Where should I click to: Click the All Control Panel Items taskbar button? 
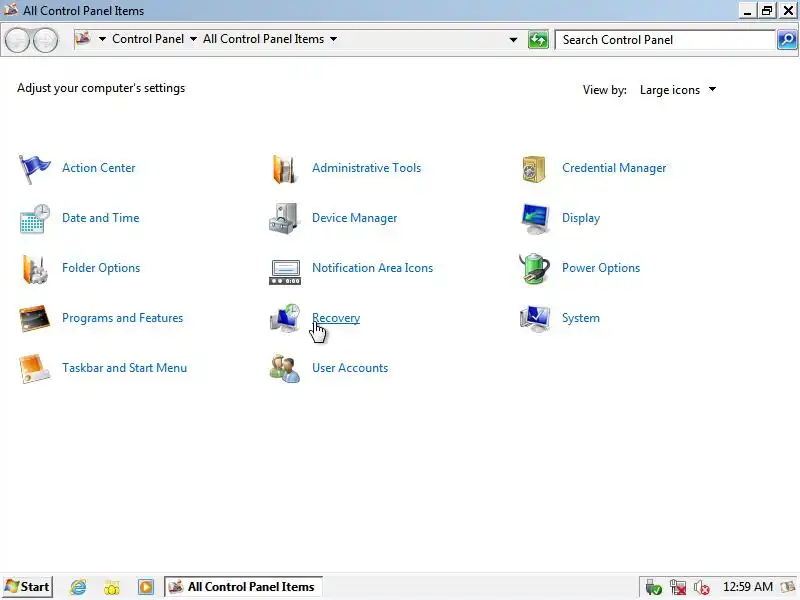[x=243, y=587]
